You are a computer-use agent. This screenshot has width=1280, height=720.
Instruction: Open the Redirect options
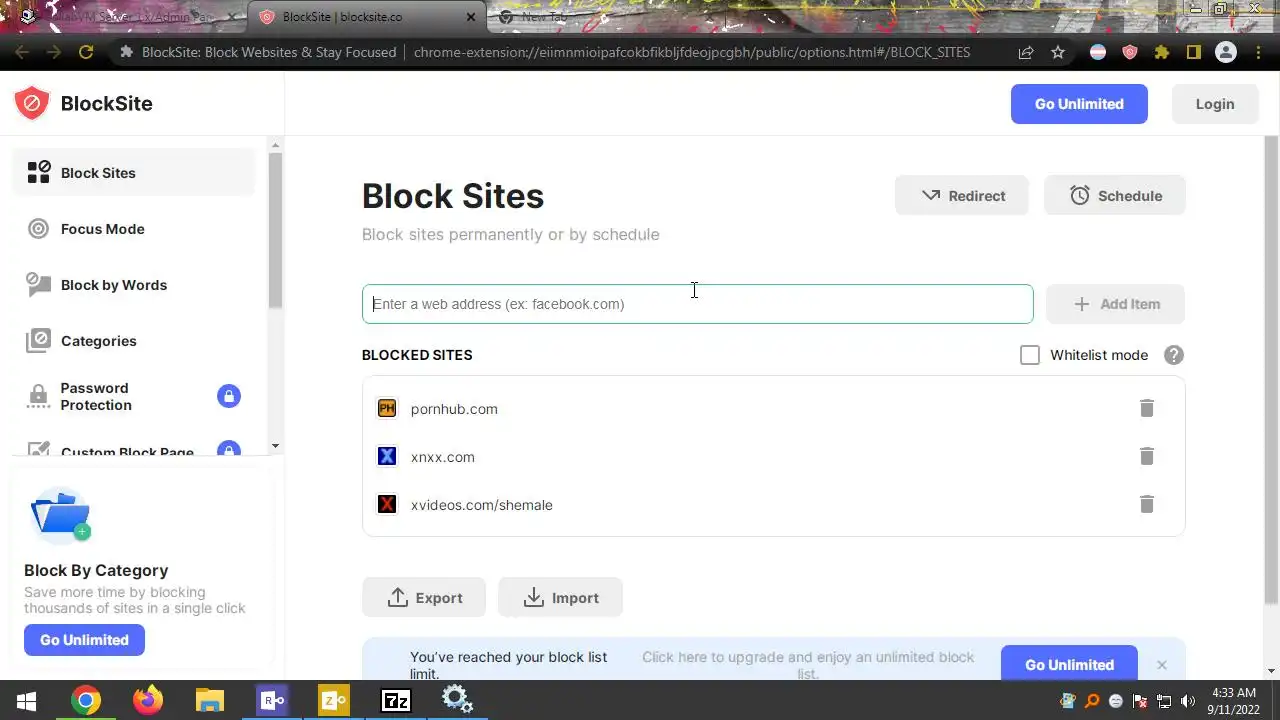click(x=962, y=196)
